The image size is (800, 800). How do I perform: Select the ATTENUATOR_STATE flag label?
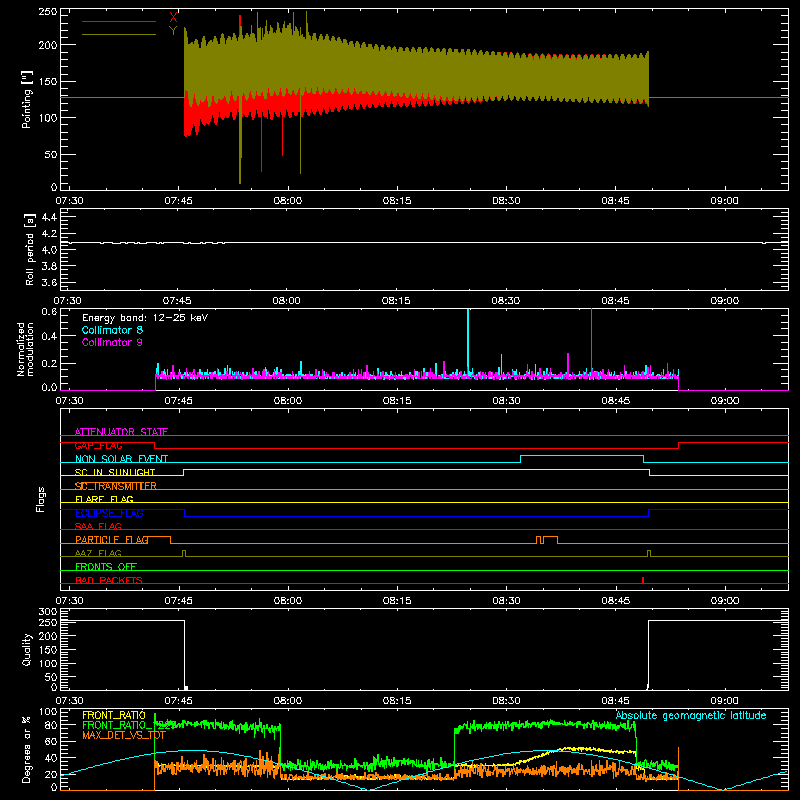click(x=121, y=432)
